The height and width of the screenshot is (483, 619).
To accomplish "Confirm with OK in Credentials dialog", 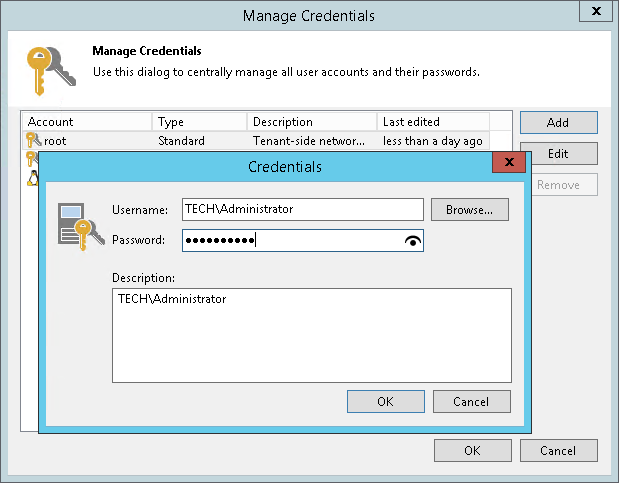I will click(385, 401).
